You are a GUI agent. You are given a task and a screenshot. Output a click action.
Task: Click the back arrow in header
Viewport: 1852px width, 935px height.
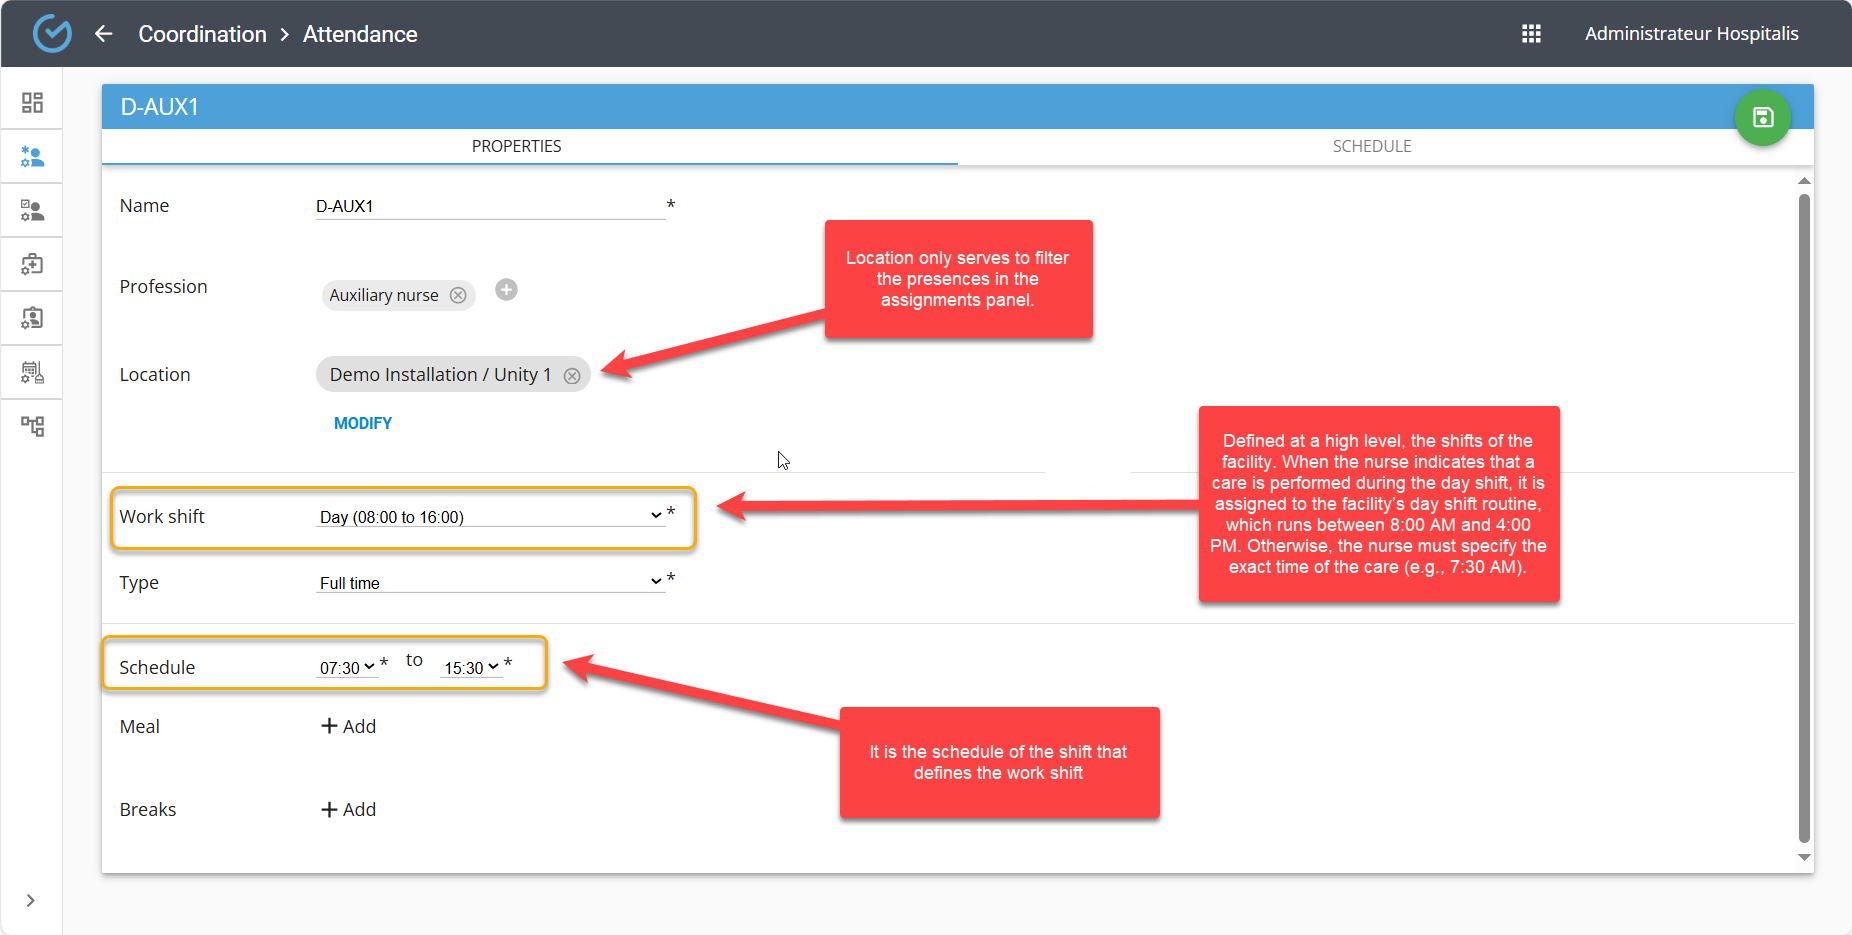(x=104, y=34)
